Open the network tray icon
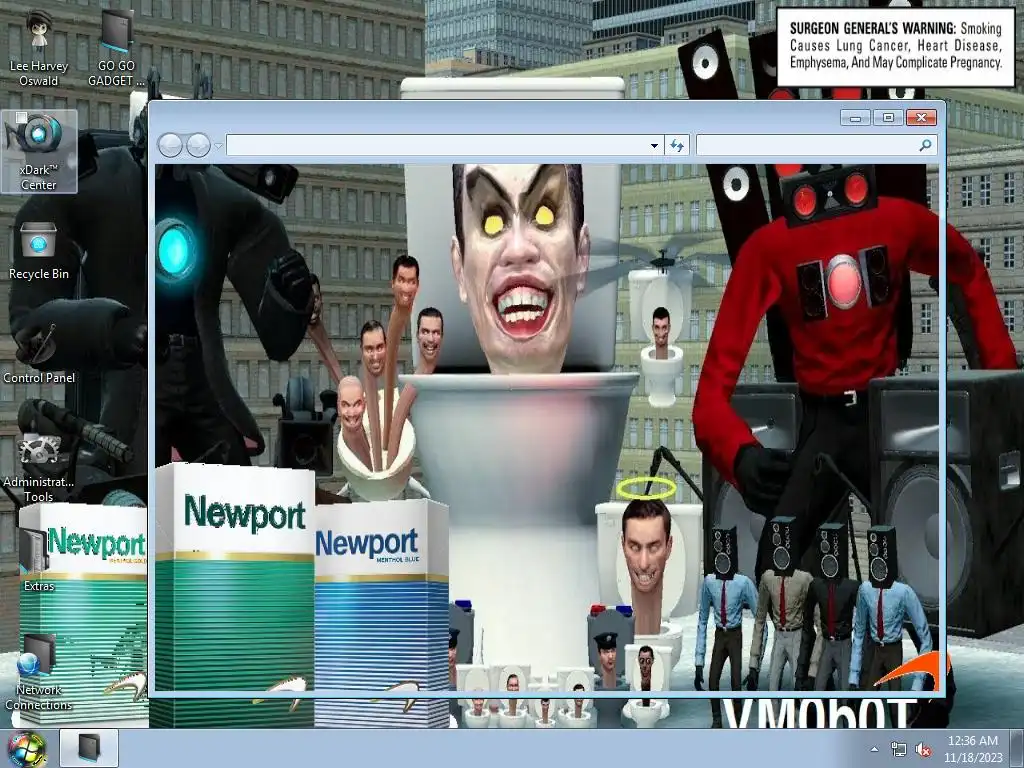Image resolution: width=1024 pixels, height=768 pixels. 899,750
